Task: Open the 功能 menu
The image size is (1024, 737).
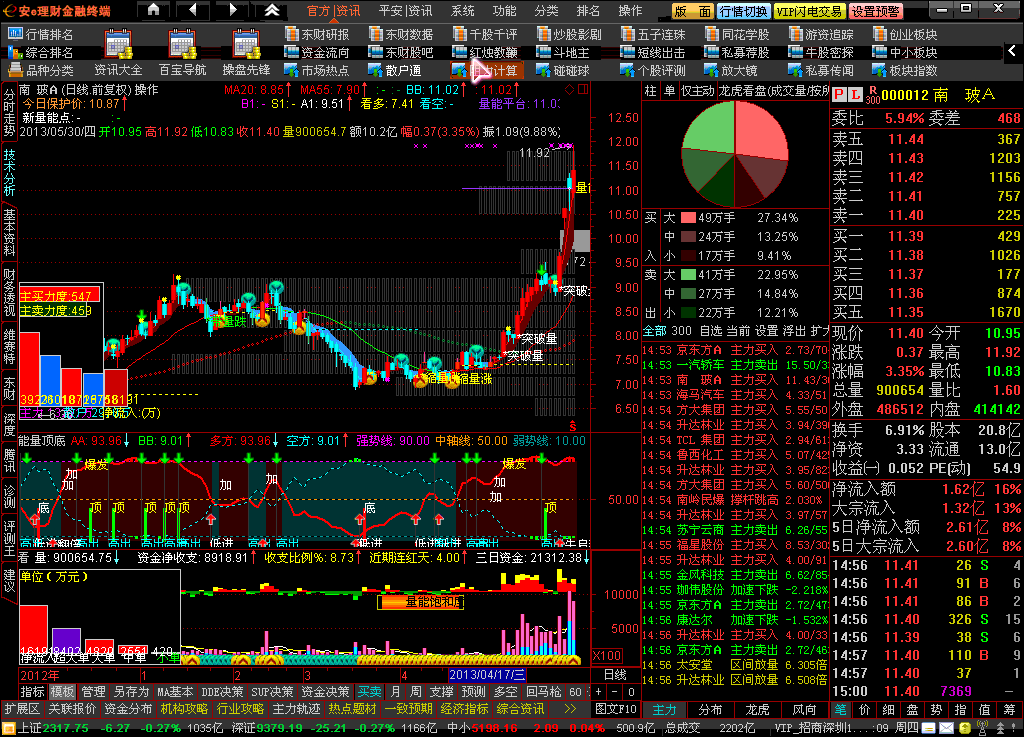Action: coord(504,11)
